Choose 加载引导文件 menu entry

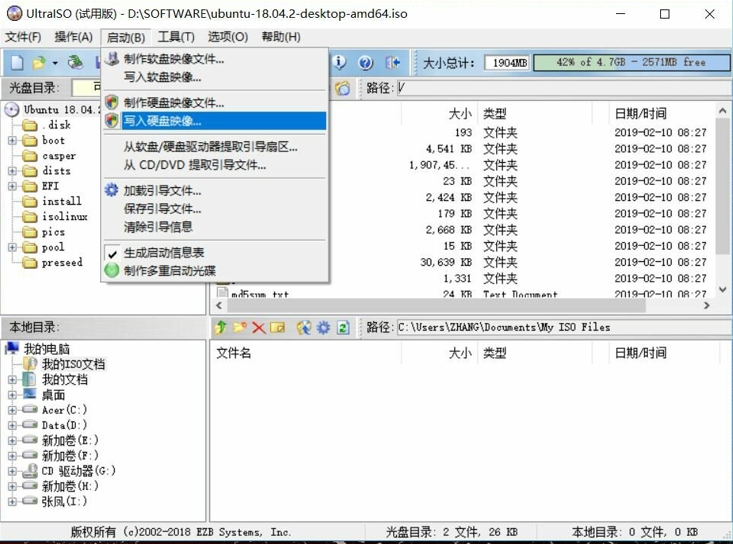pos(215,190)
